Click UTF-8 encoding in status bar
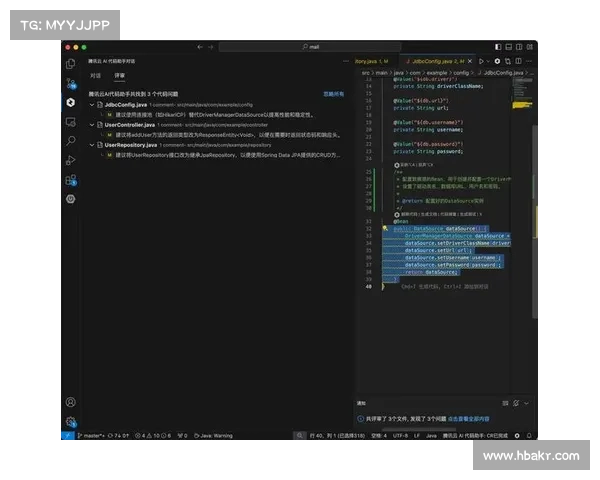 click(x=400, y=436)
